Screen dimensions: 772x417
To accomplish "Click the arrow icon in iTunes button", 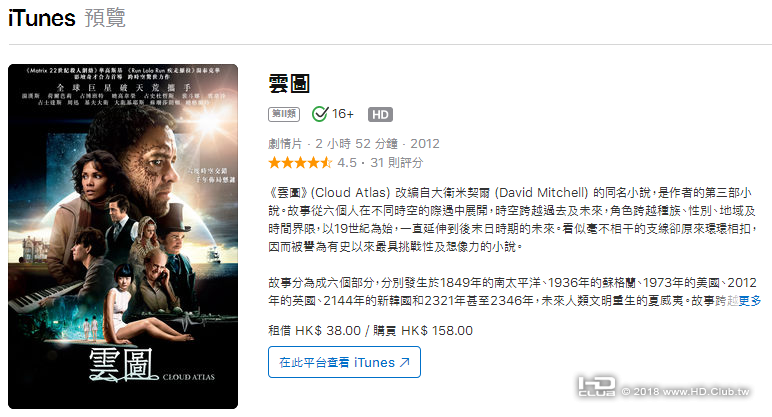I will (405, 362).
